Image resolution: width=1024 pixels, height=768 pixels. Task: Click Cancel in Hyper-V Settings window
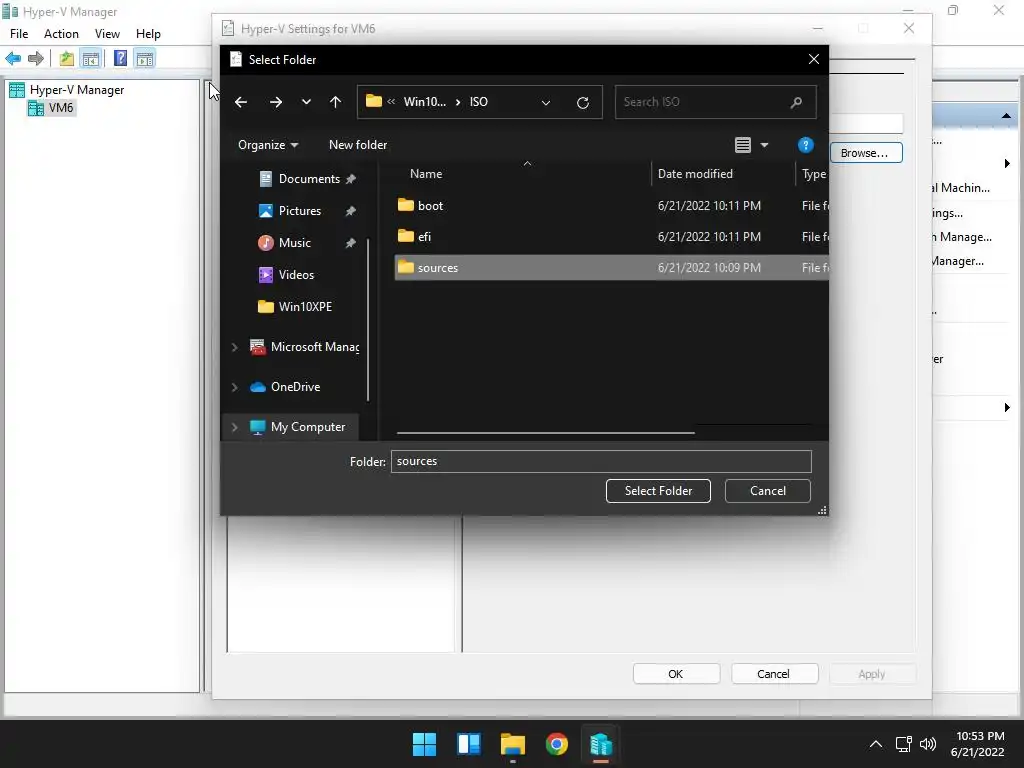coord(774,674)
